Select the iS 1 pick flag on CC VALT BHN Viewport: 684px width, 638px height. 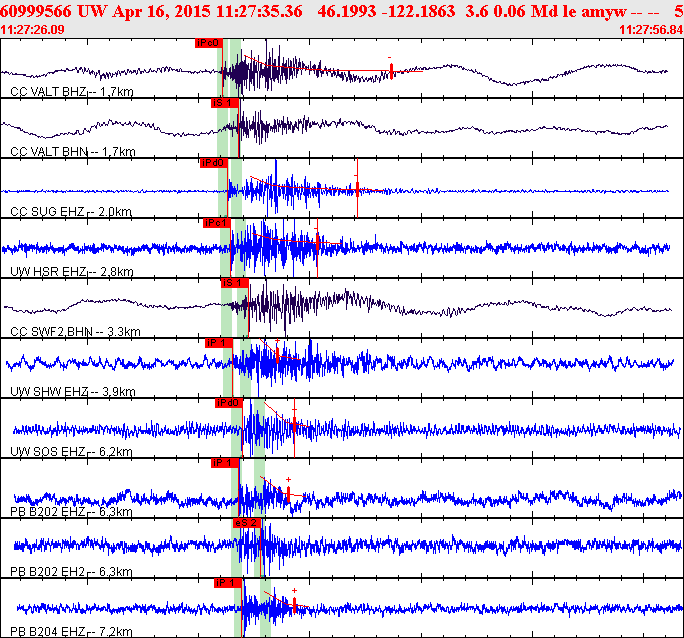click(x=225, y=103)
